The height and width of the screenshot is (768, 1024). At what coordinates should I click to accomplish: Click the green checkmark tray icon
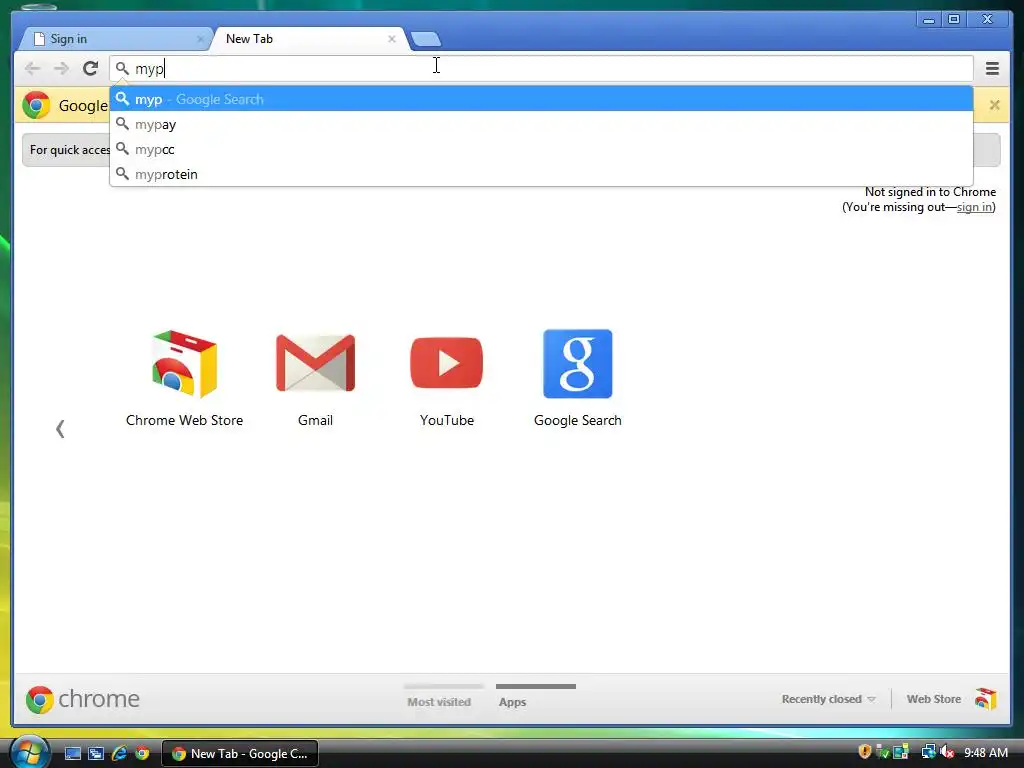pos(882,752)
